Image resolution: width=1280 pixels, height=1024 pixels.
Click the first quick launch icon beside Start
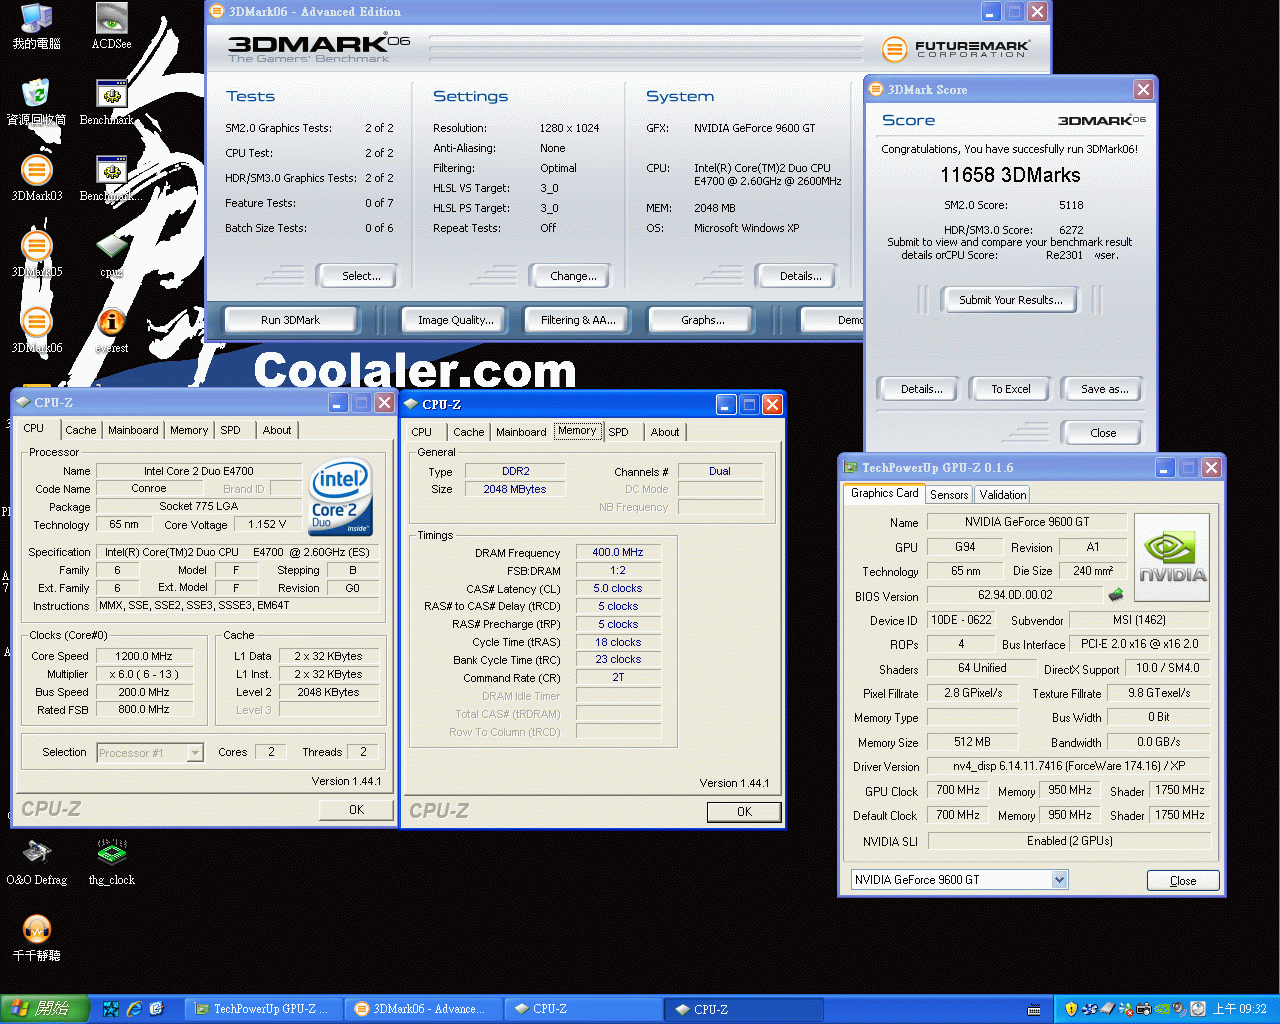[x=111, y=1009]
